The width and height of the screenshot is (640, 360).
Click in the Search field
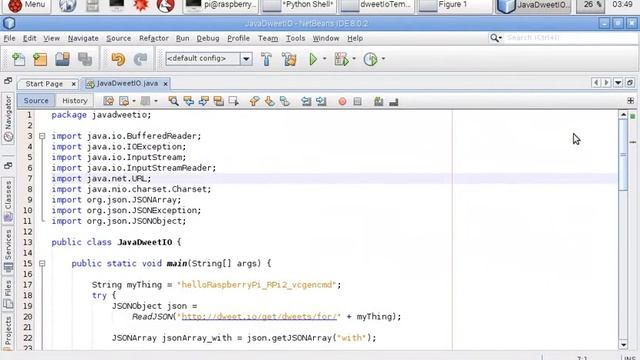tap(571, 38)
